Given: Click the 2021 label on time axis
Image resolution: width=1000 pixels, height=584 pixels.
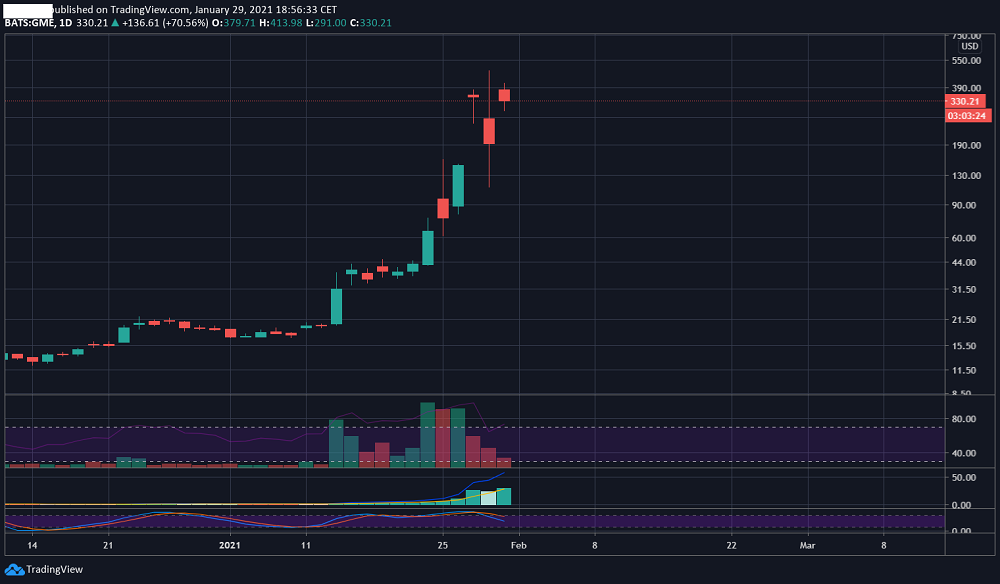Looking at the screenshot, I should pyautogui.click(x=230, y=546).
